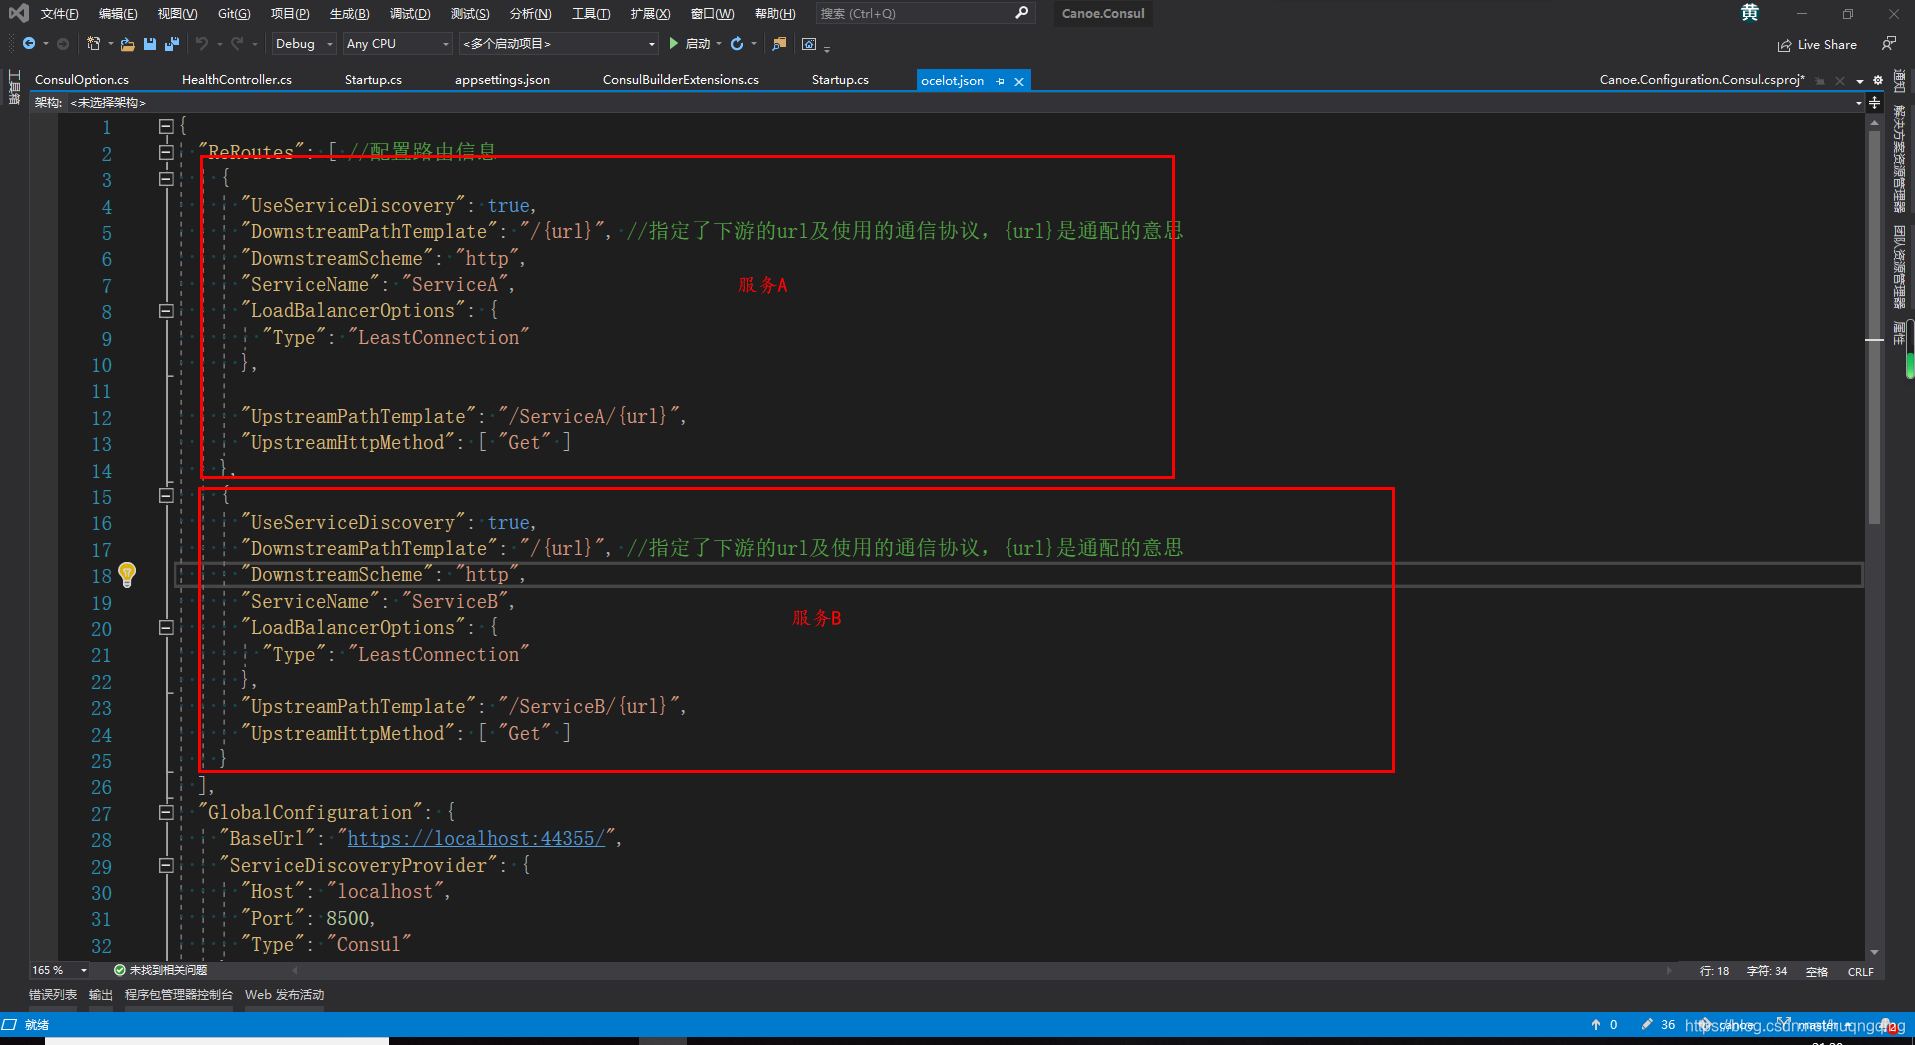The image size is (1915, 1045).
Task: Click the Live Share icon
Action: 1784,45
